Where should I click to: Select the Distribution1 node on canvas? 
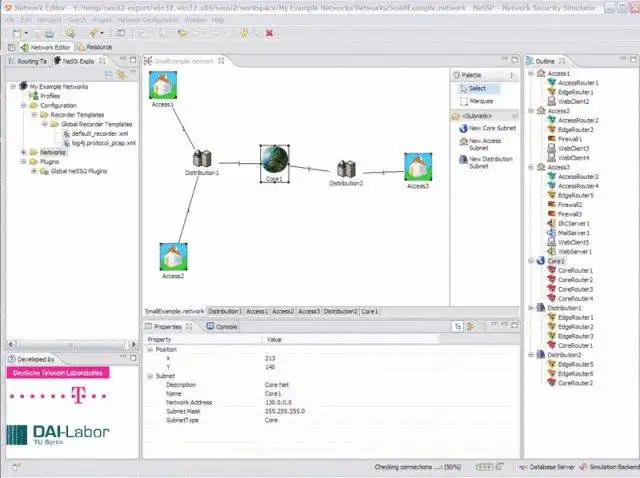(202, 158)
